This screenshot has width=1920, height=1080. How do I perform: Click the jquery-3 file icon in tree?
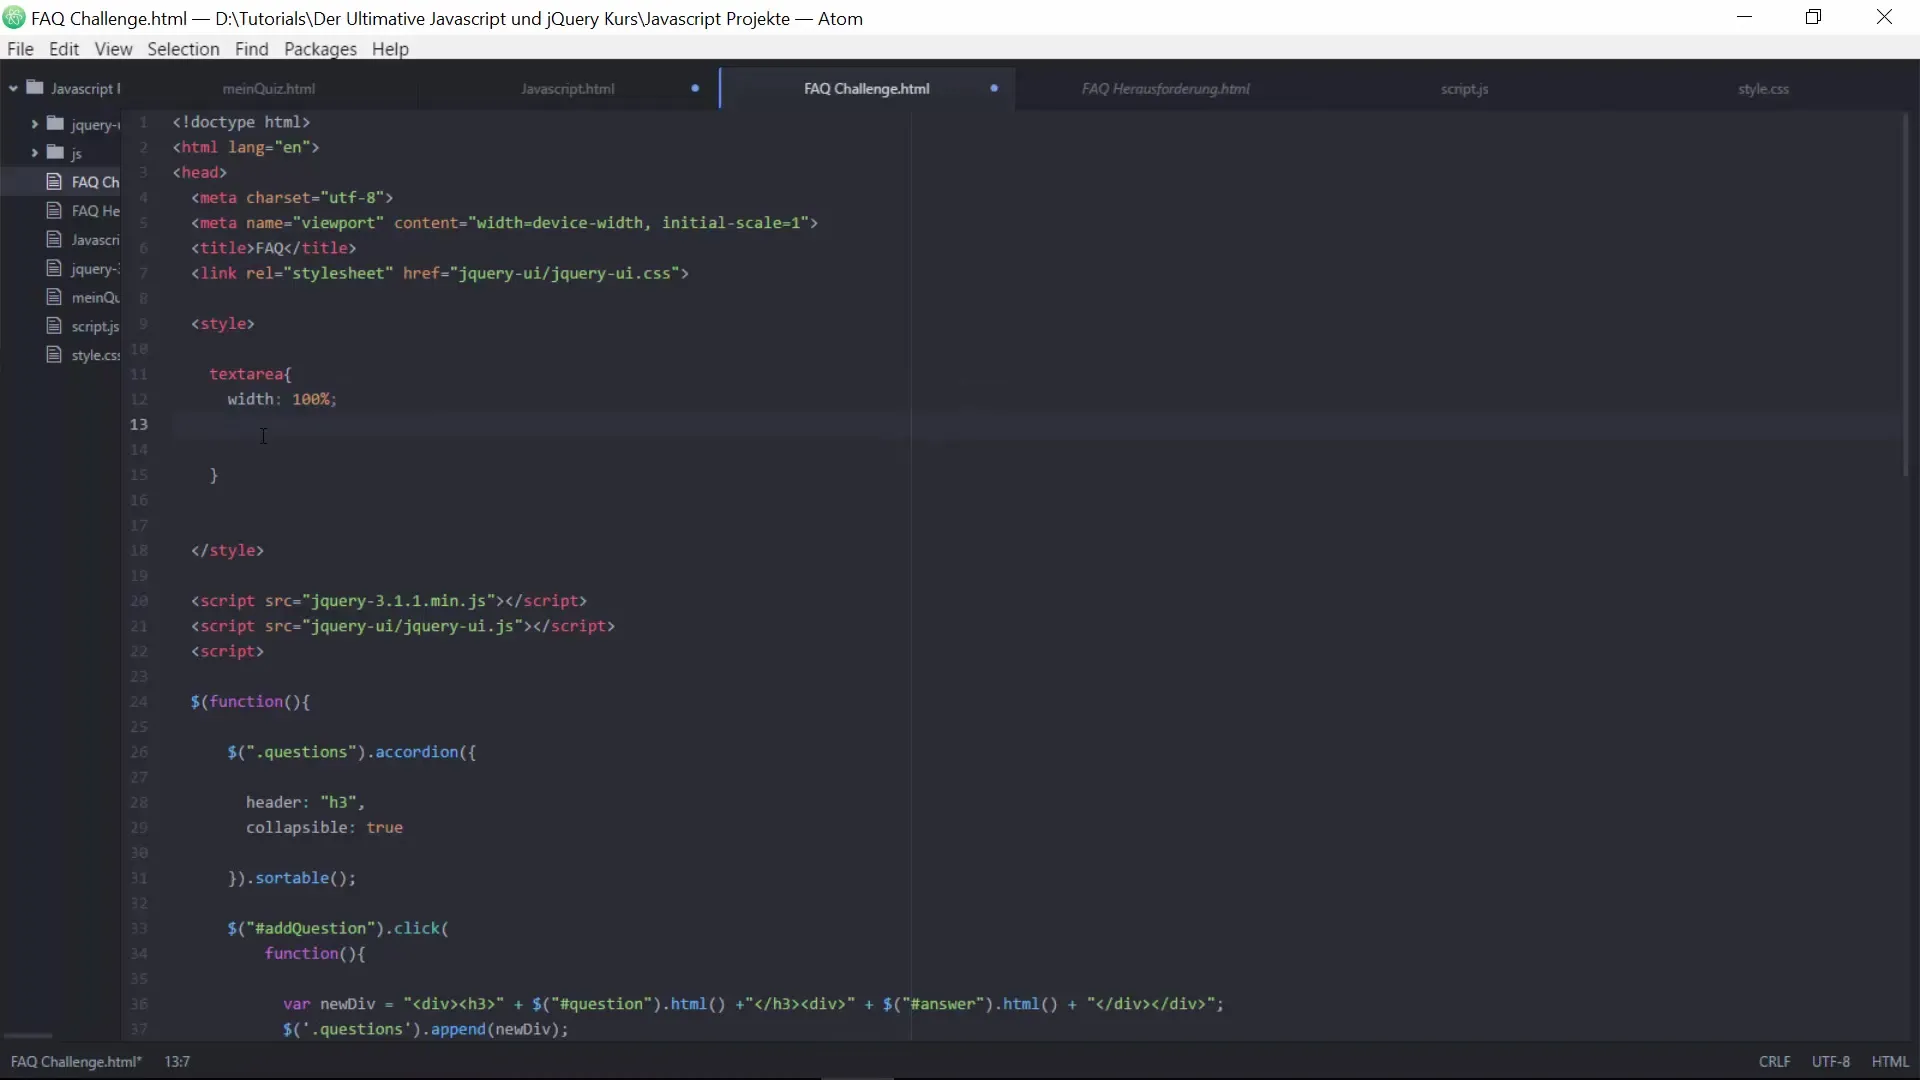54,268
